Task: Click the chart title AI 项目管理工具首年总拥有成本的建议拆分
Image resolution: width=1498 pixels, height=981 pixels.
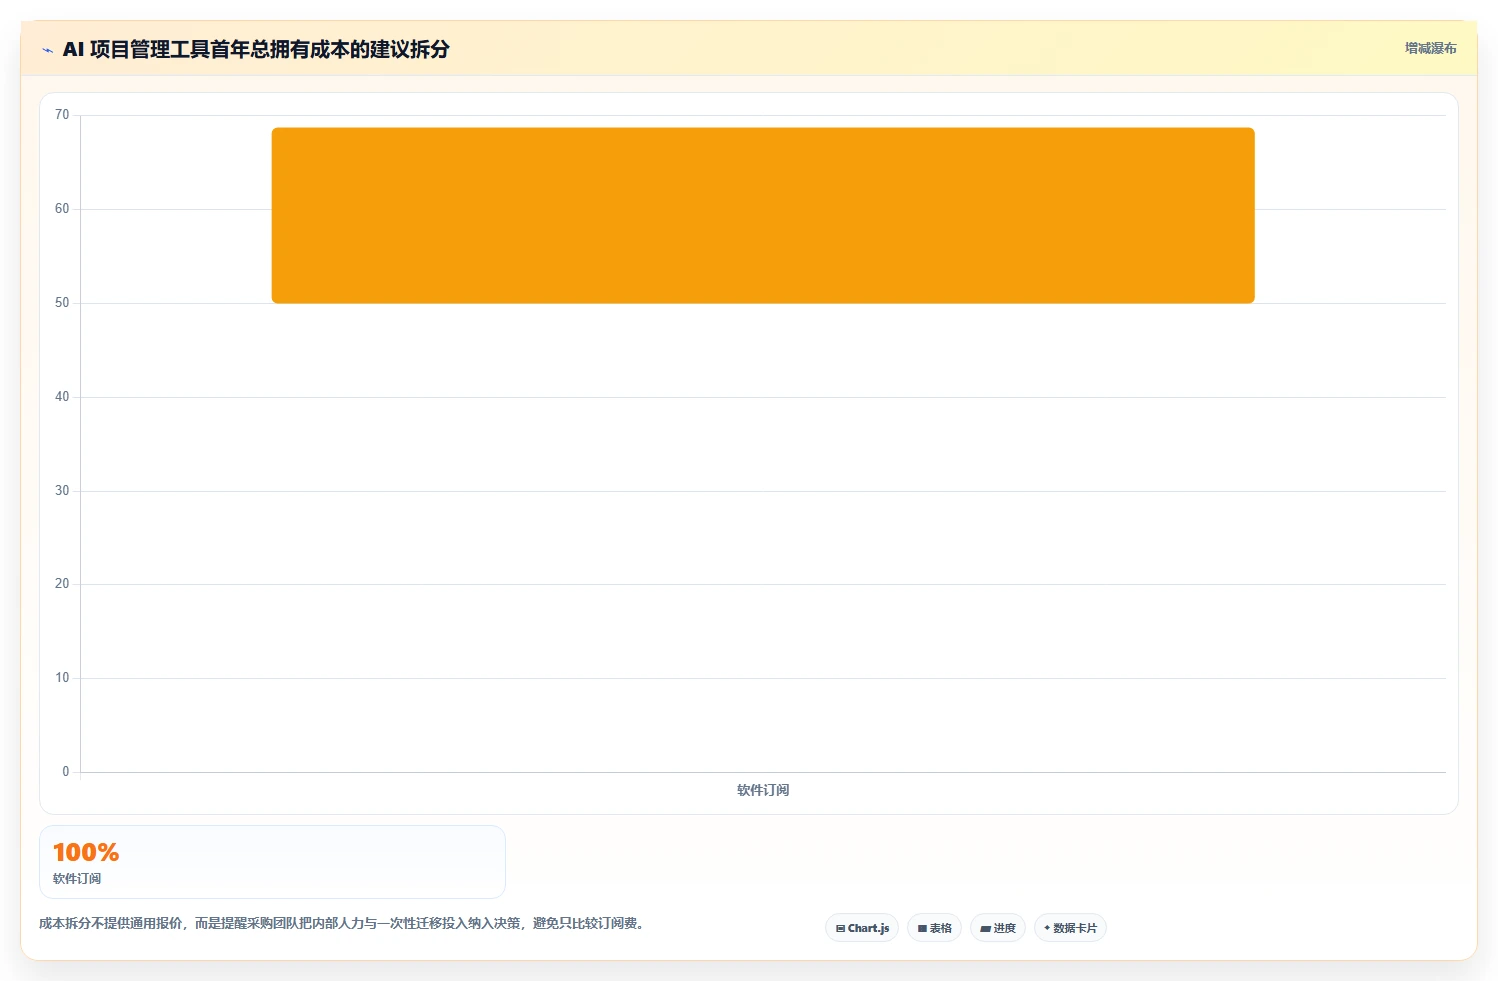Action: tap(256, 49)
